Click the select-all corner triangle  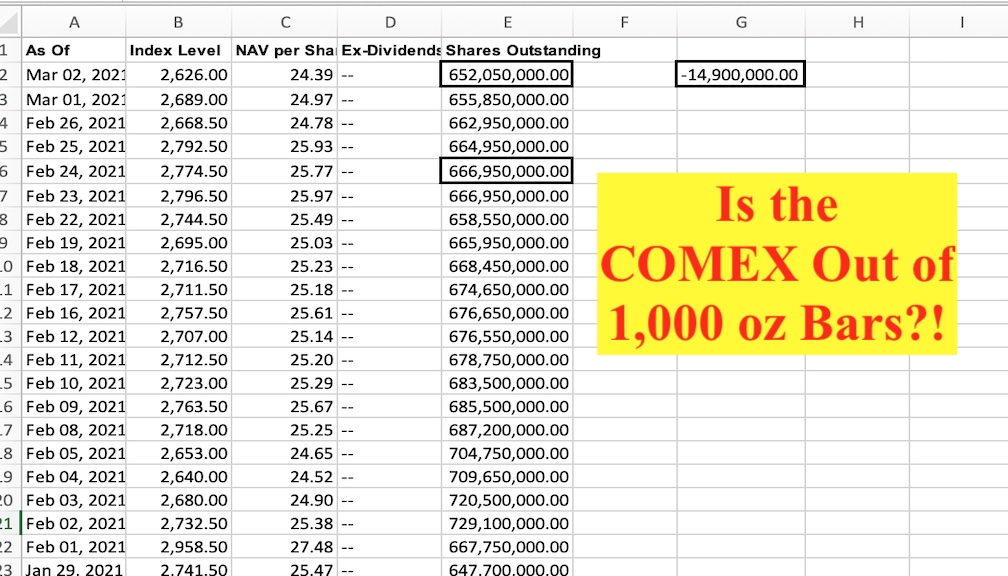tap(10, 22)
